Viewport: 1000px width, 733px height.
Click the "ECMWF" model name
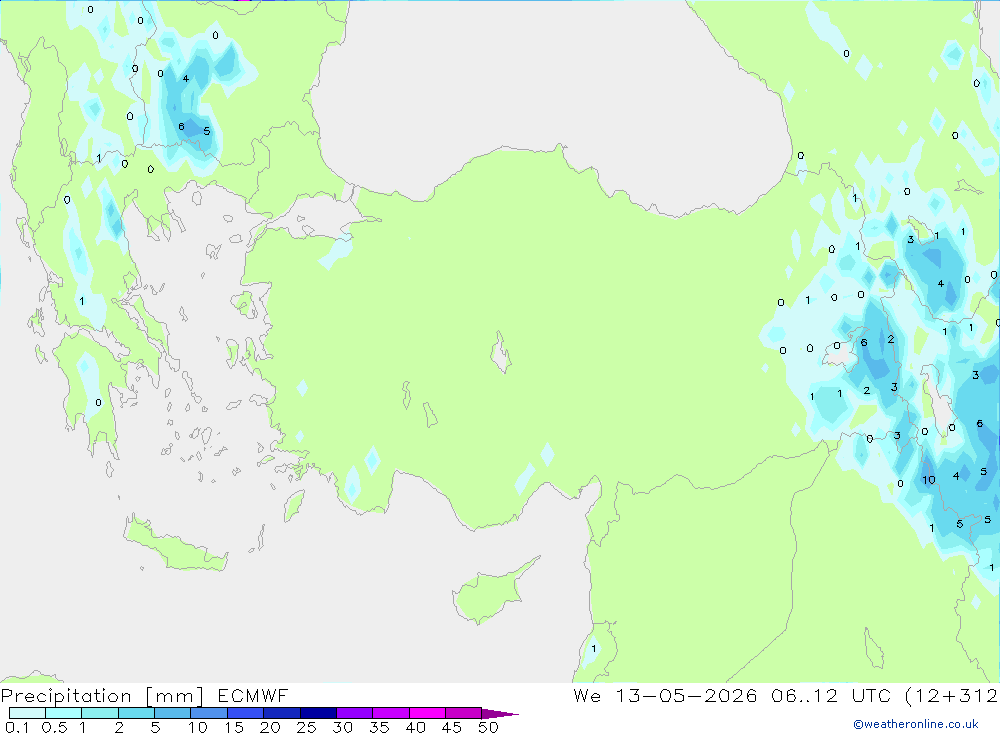tap(253, 695)
